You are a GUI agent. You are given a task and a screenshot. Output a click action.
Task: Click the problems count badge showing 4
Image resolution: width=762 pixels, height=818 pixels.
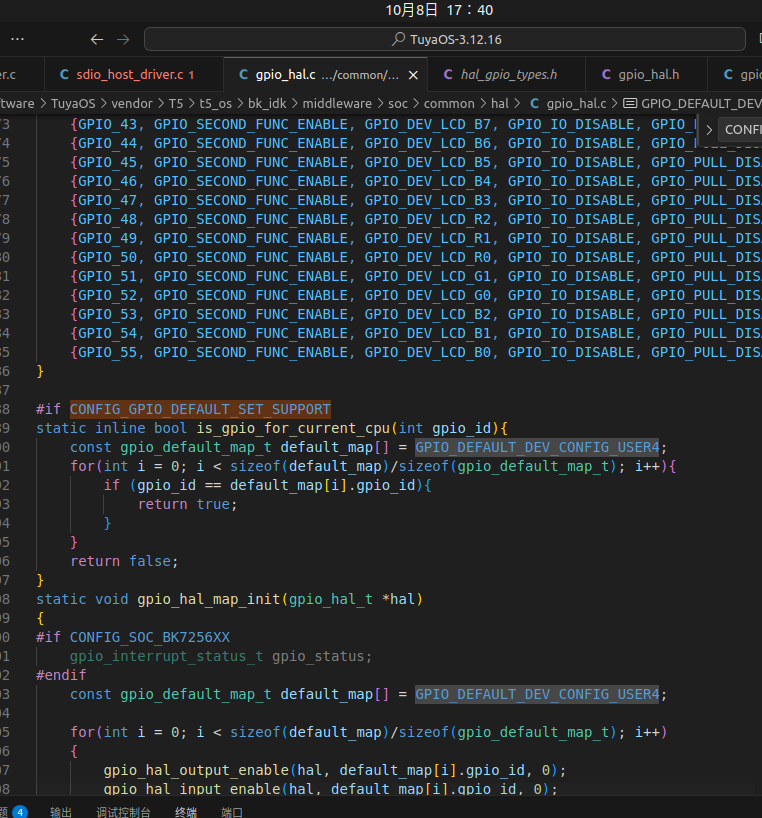(x=20, y=811)
